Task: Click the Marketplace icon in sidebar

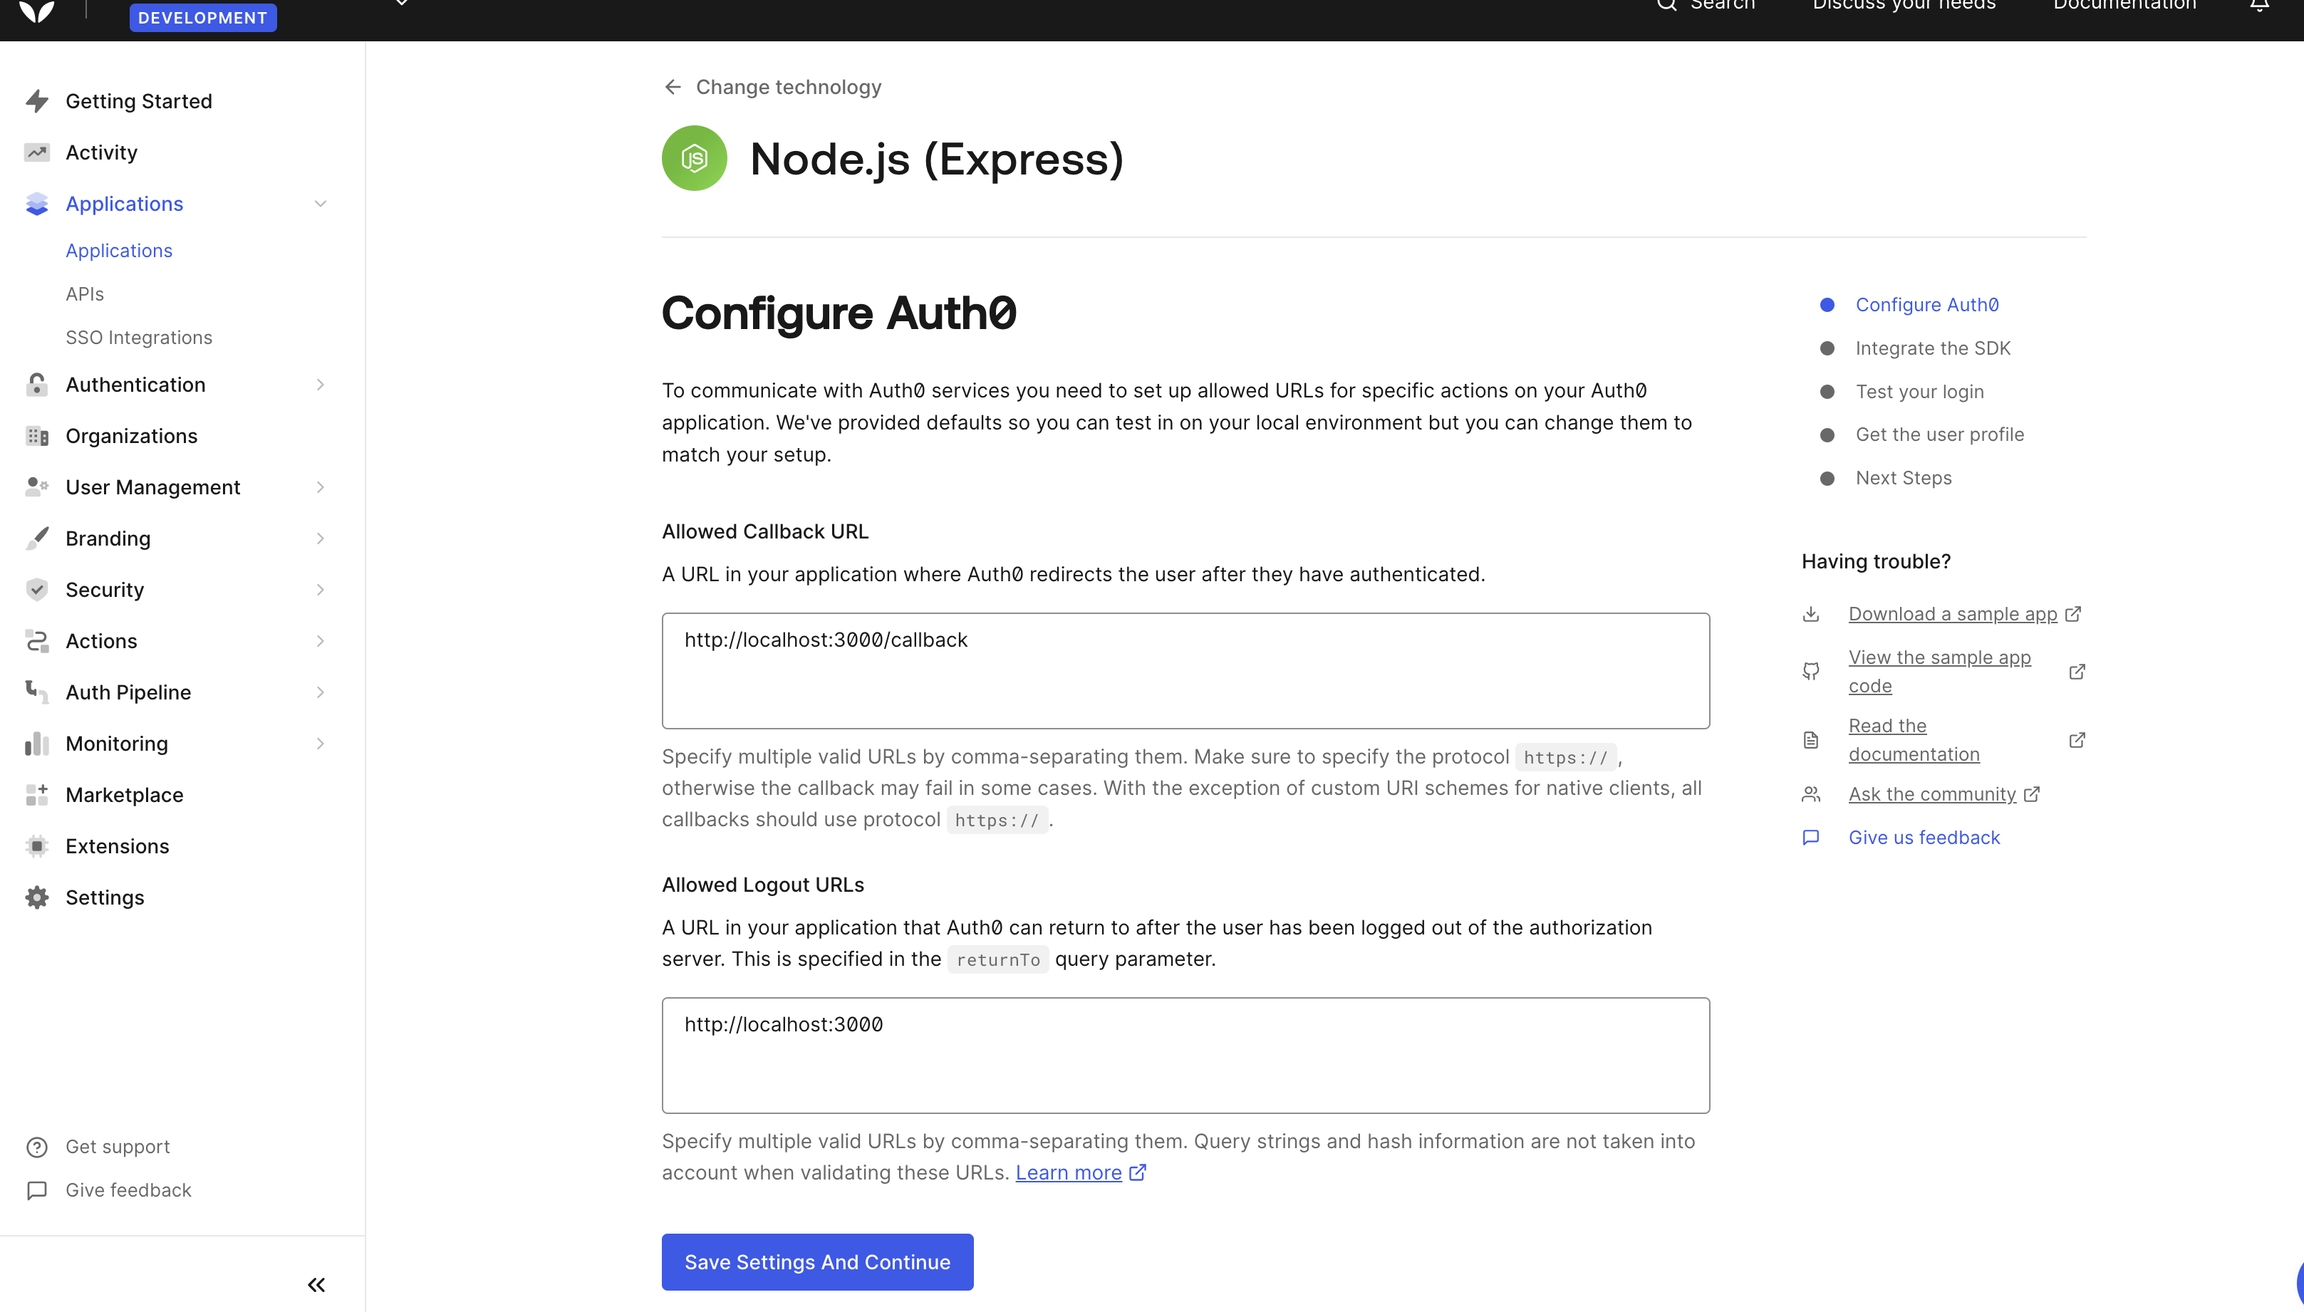Action: [x=37, y=795]
